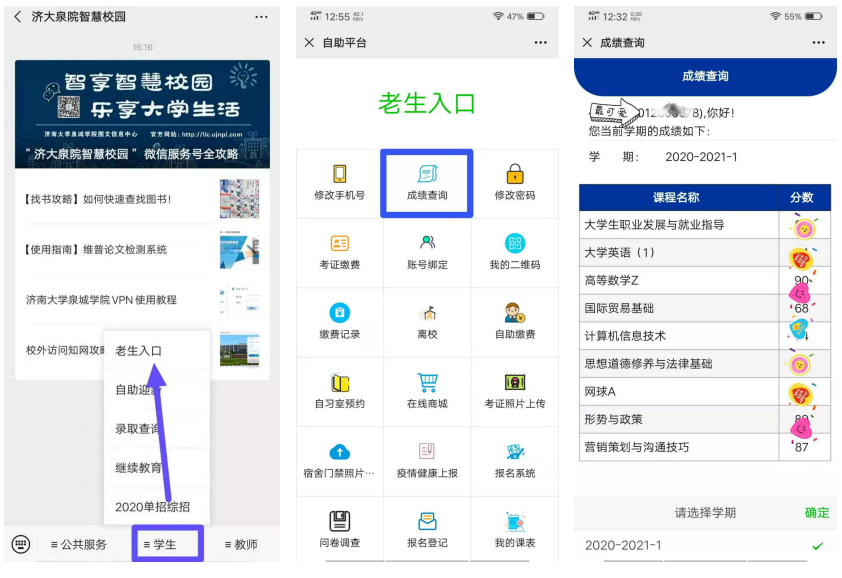Open the 教师 bottom menu
842x578 pixels.
241,545
